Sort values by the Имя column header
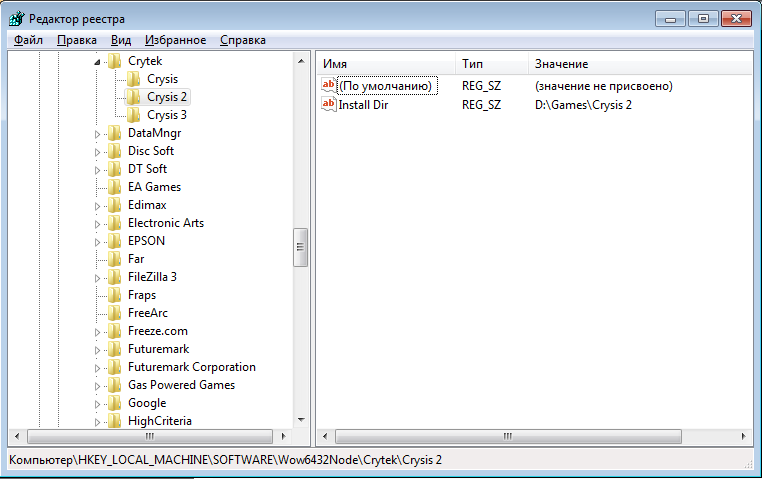The height and width of the screenshot is (479, 762). pos(386,64)
